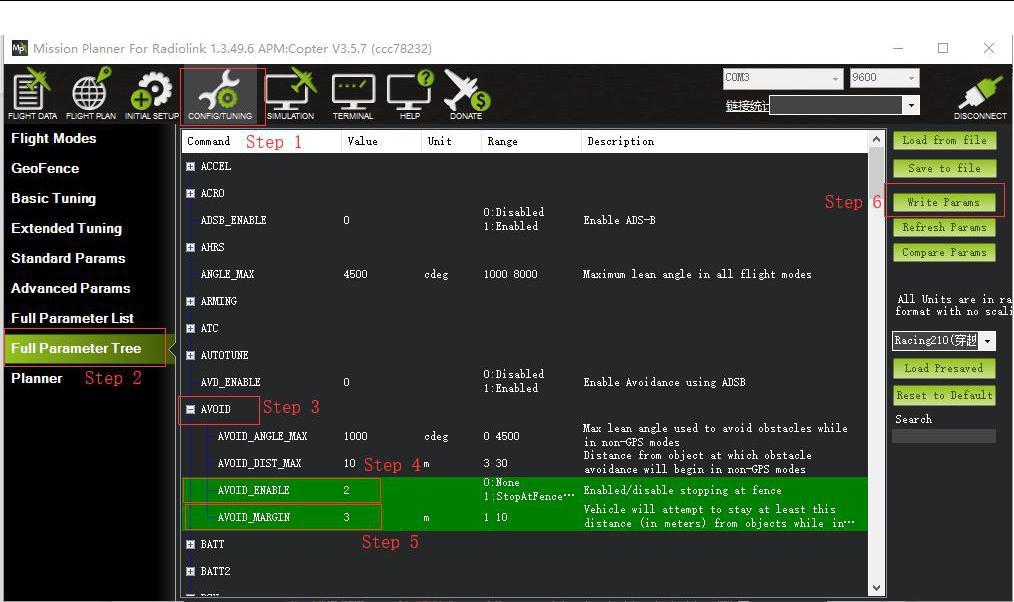Image resolution: width=1014 pixels, height=602 pixels.
Task: Click the parameter list scrollbar thumb
Action: pos(876,172)
